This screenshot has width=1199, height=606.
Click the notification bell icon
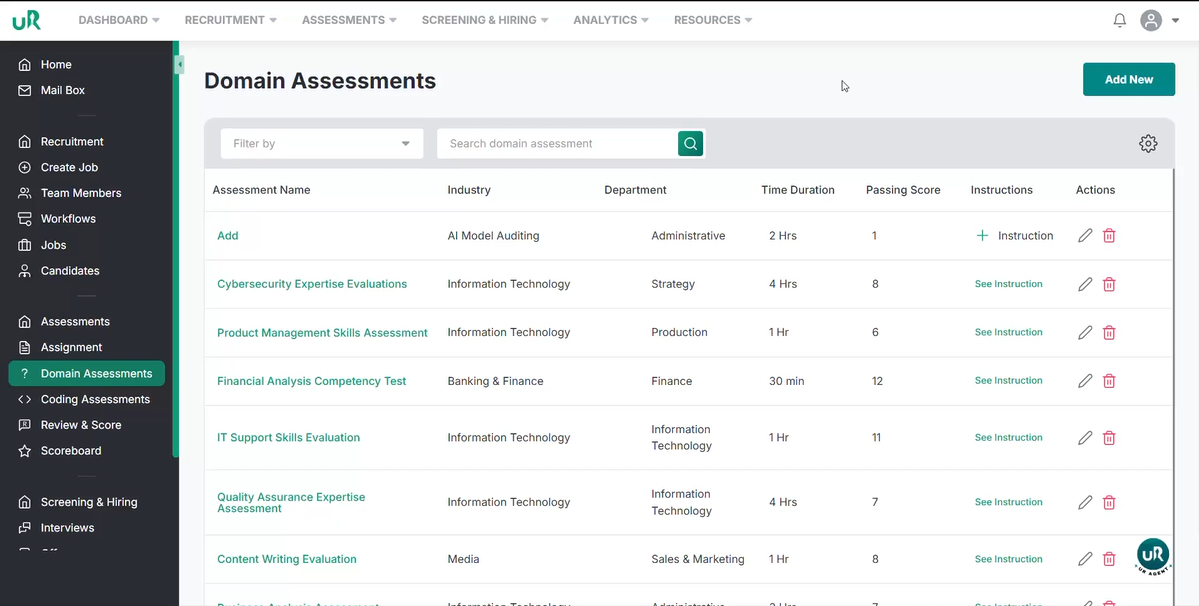pos(1120,20)
